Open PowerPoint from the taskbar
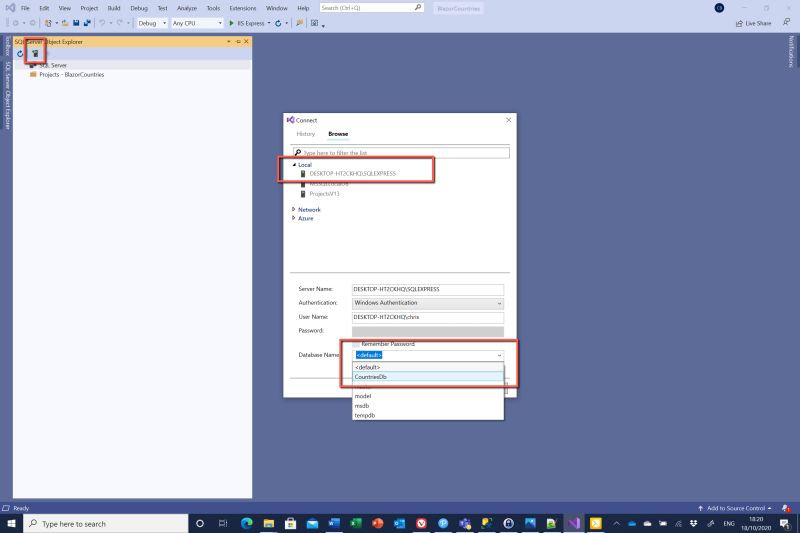The image size is (800, 533). (378, 523)
